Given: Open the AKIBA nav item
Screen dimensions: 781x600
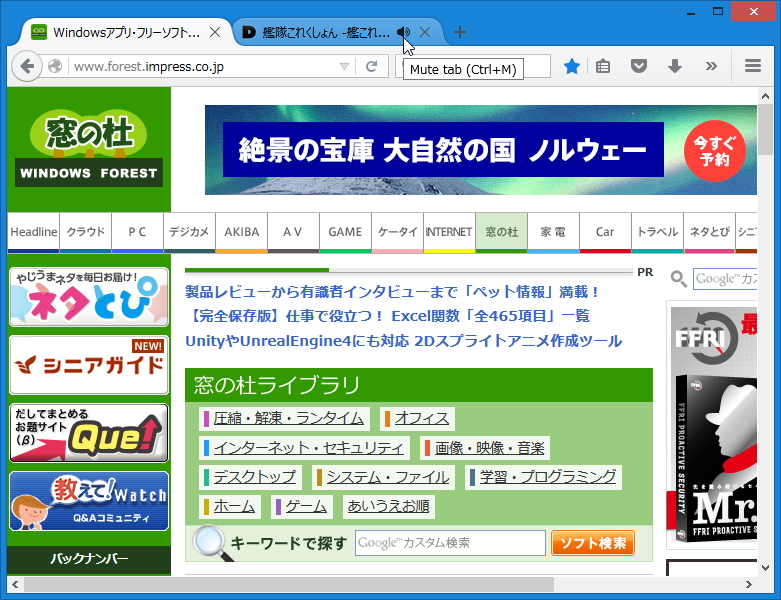Looking at the screenshot, I should (x=242, y=233).
